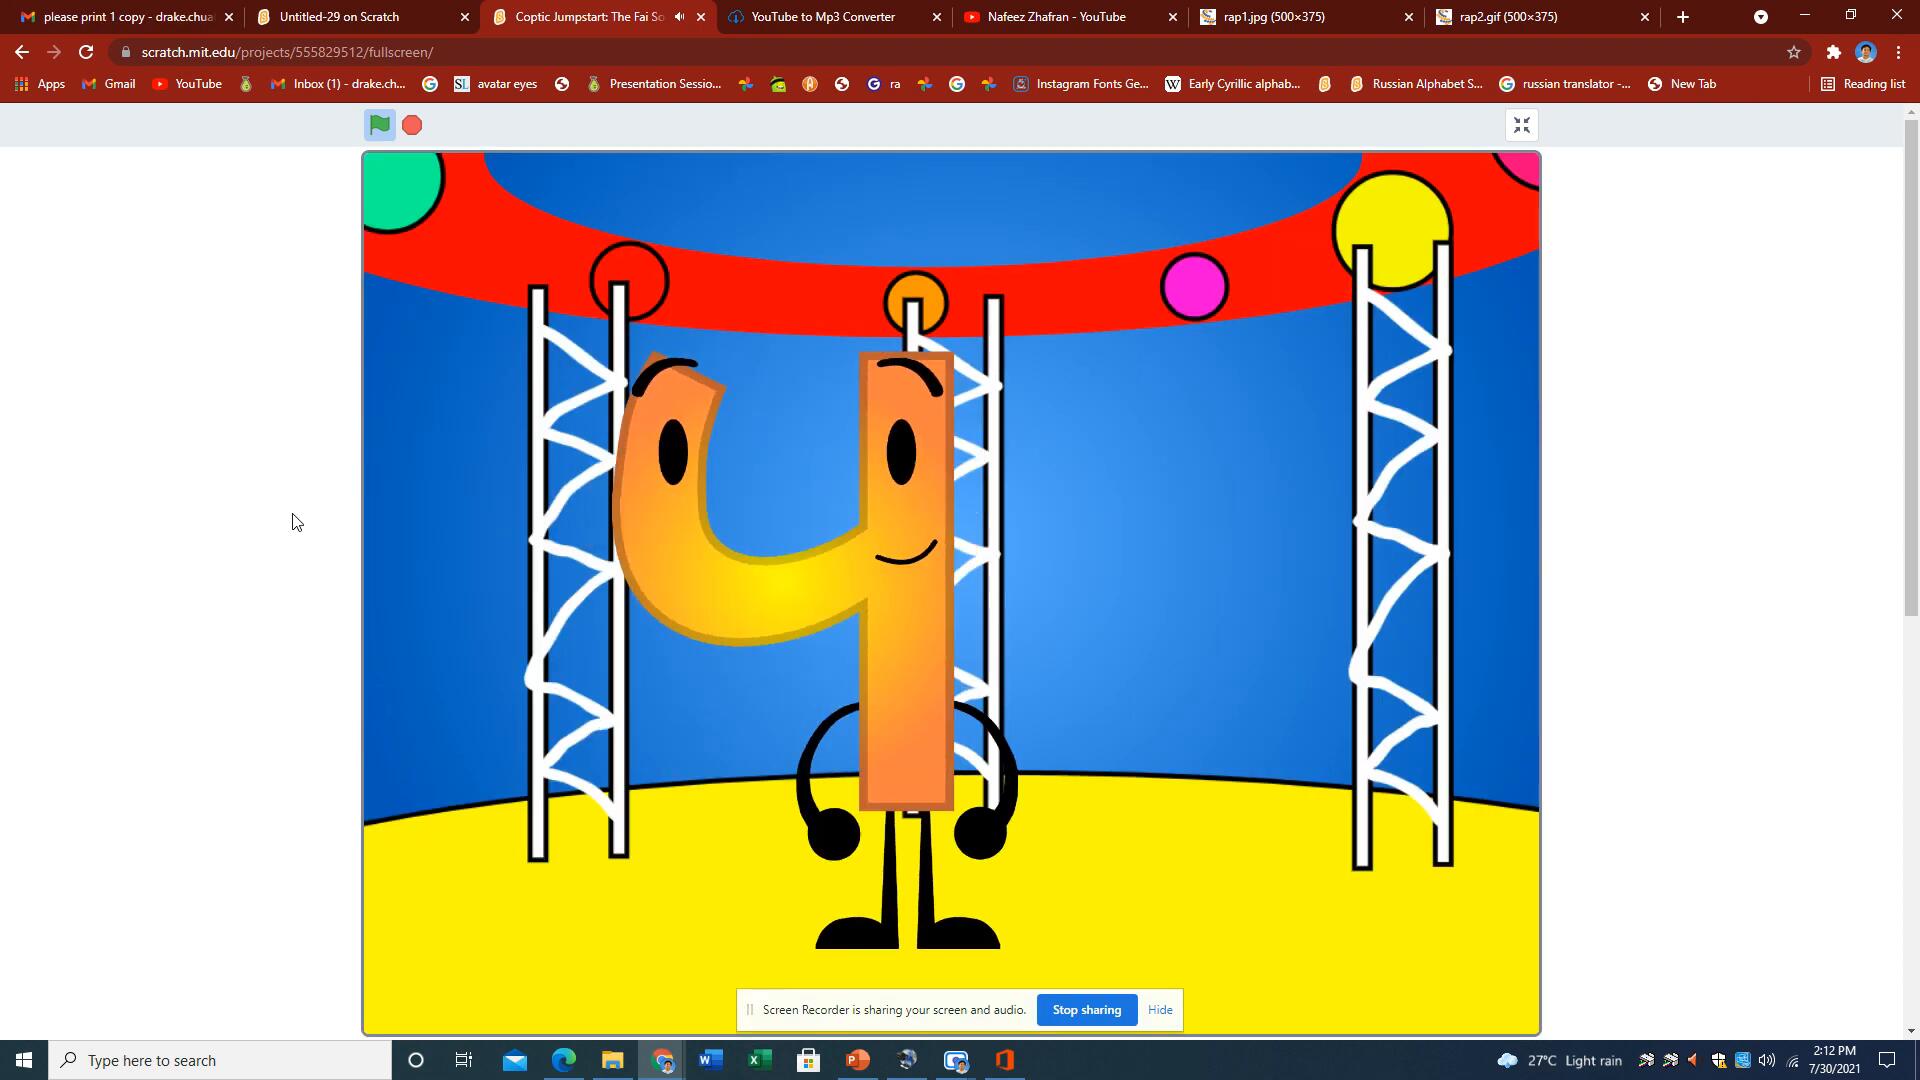The height and width of the screenshot is (1080, 1920).
Task: Switch to the YouTube to Mp3 Converter tab
Action: 822,17
